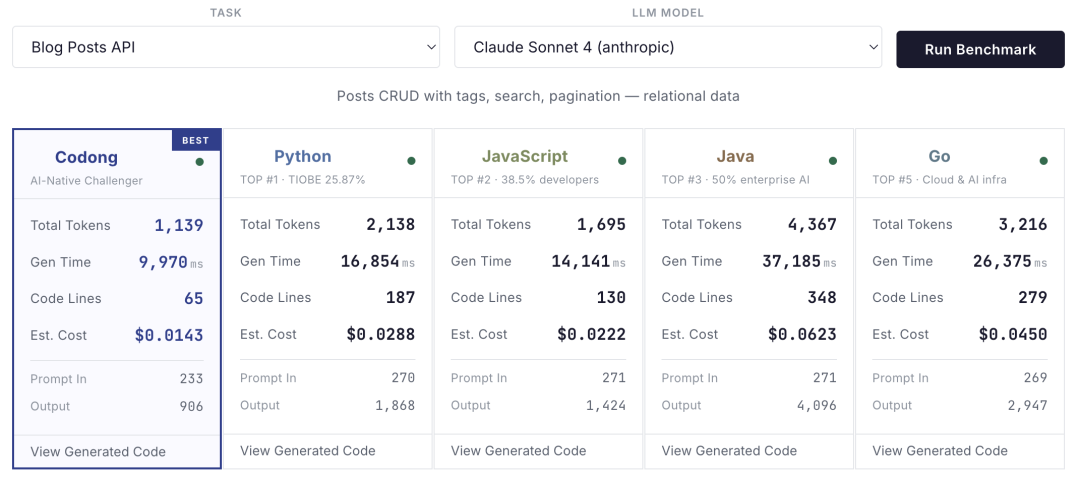
Task: Select the Python language heading
Action: coord(303,156)
